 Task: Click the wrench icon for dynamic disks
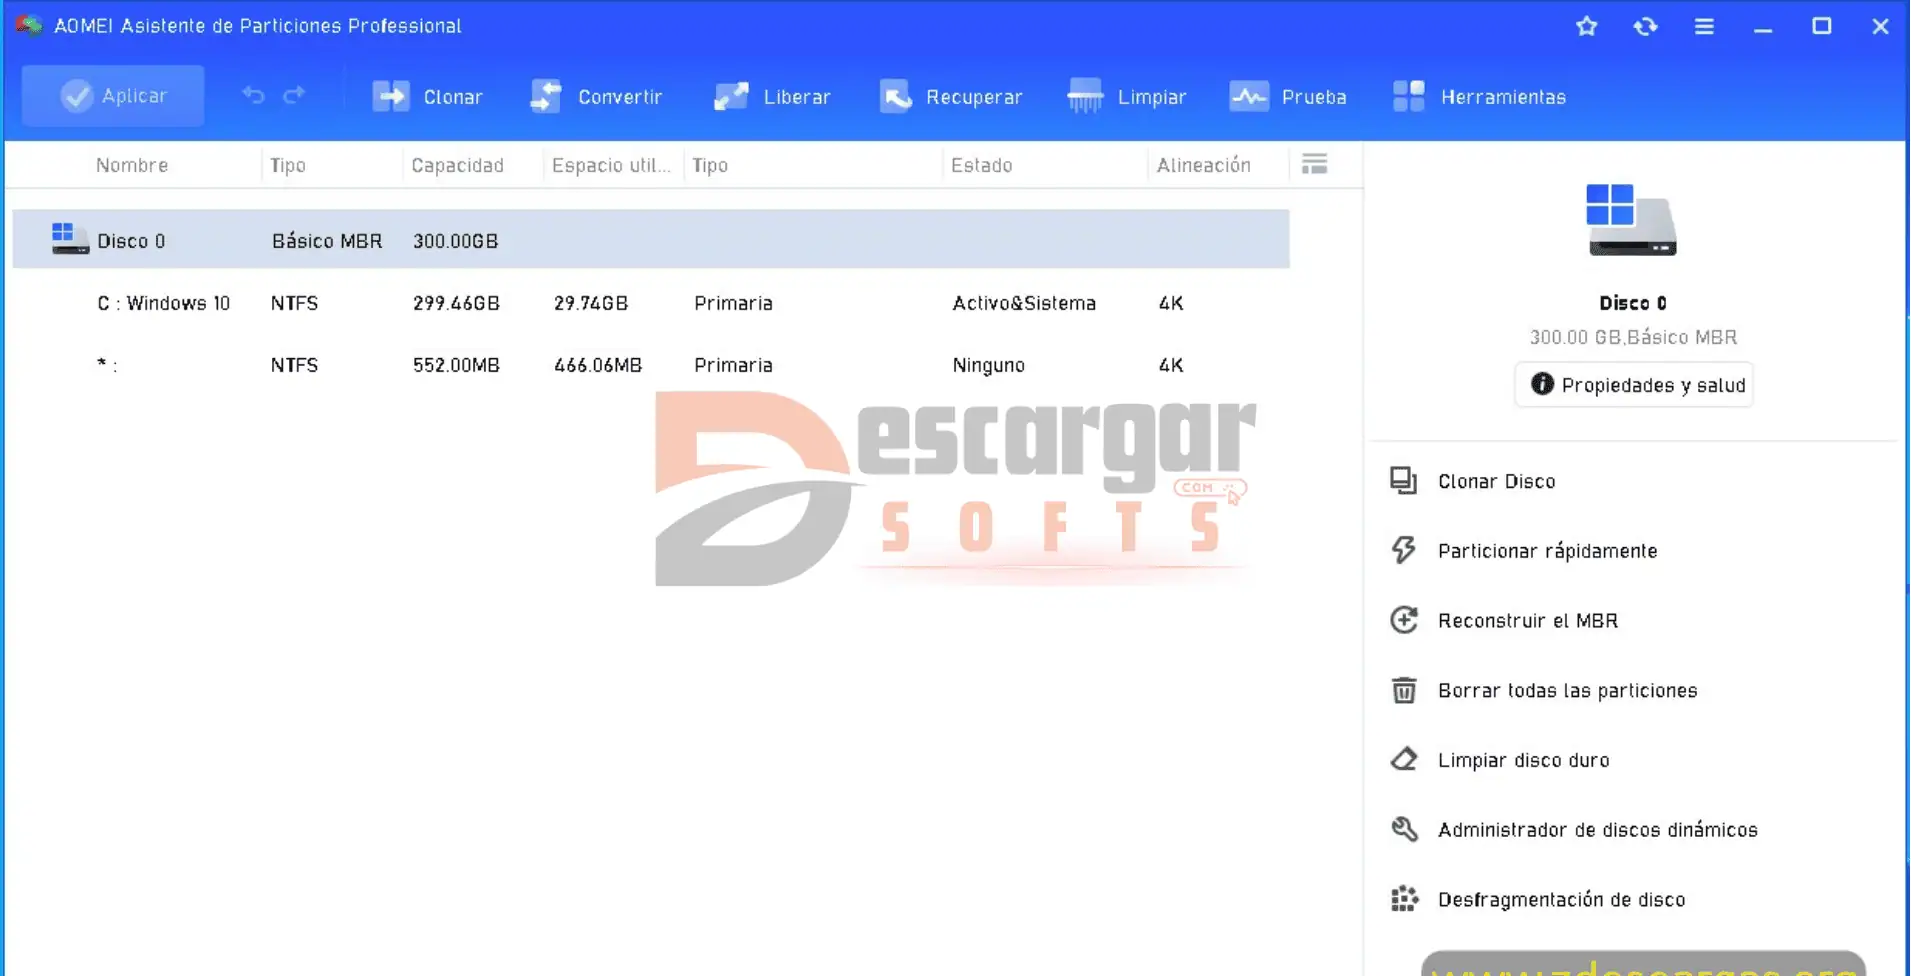pyautogui.click(x=1404, y=829)
